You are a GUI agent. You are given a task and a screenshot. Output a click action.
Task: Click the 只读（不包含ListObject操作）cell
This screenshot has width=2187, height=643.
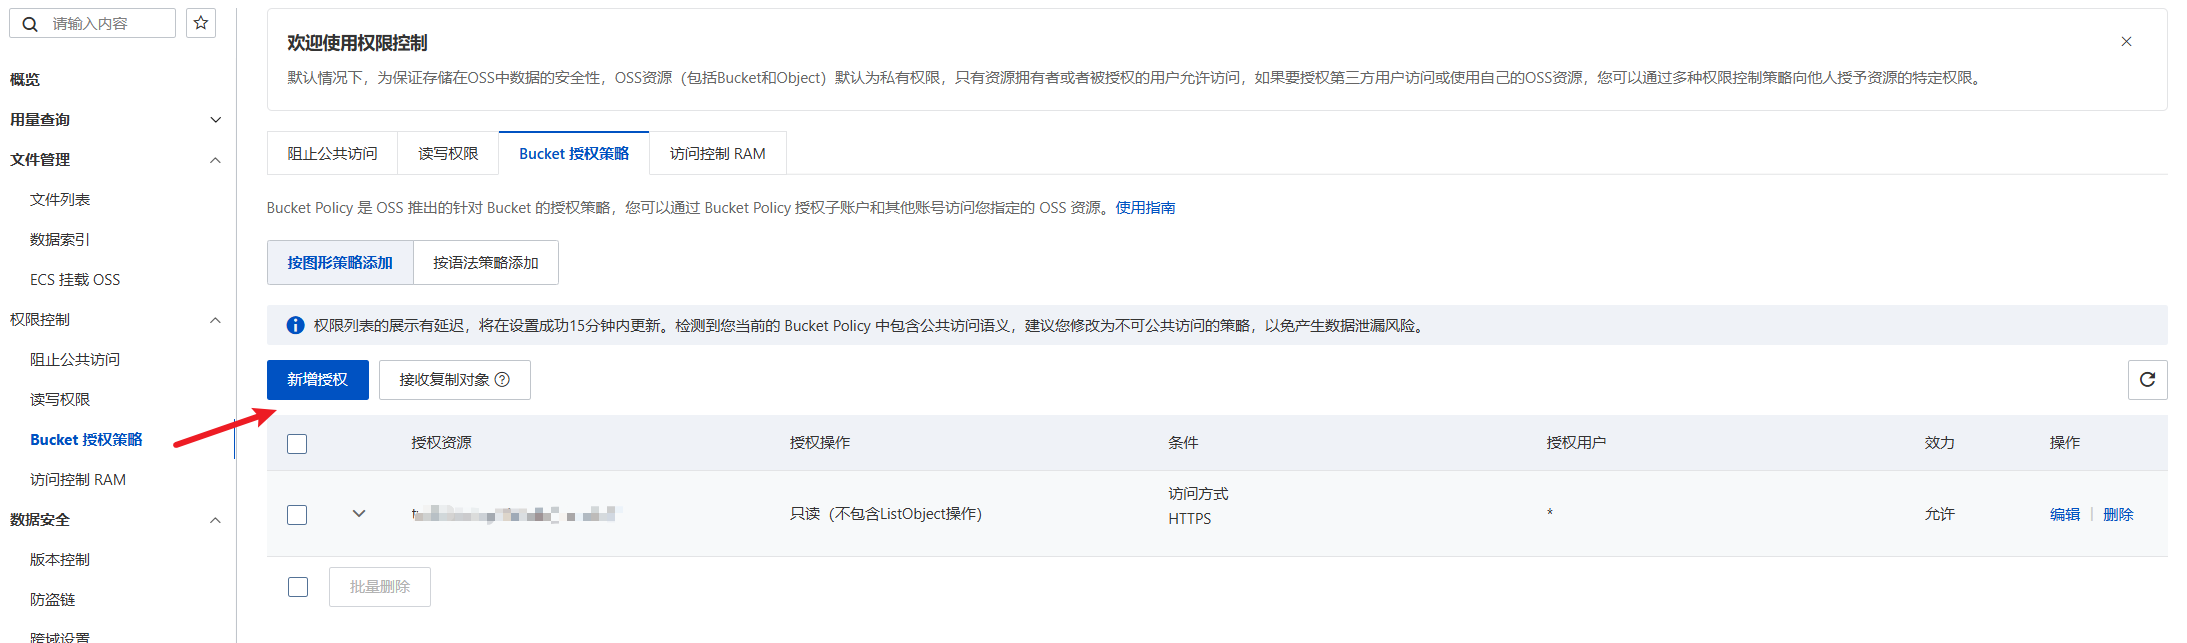tap(886, 514)
